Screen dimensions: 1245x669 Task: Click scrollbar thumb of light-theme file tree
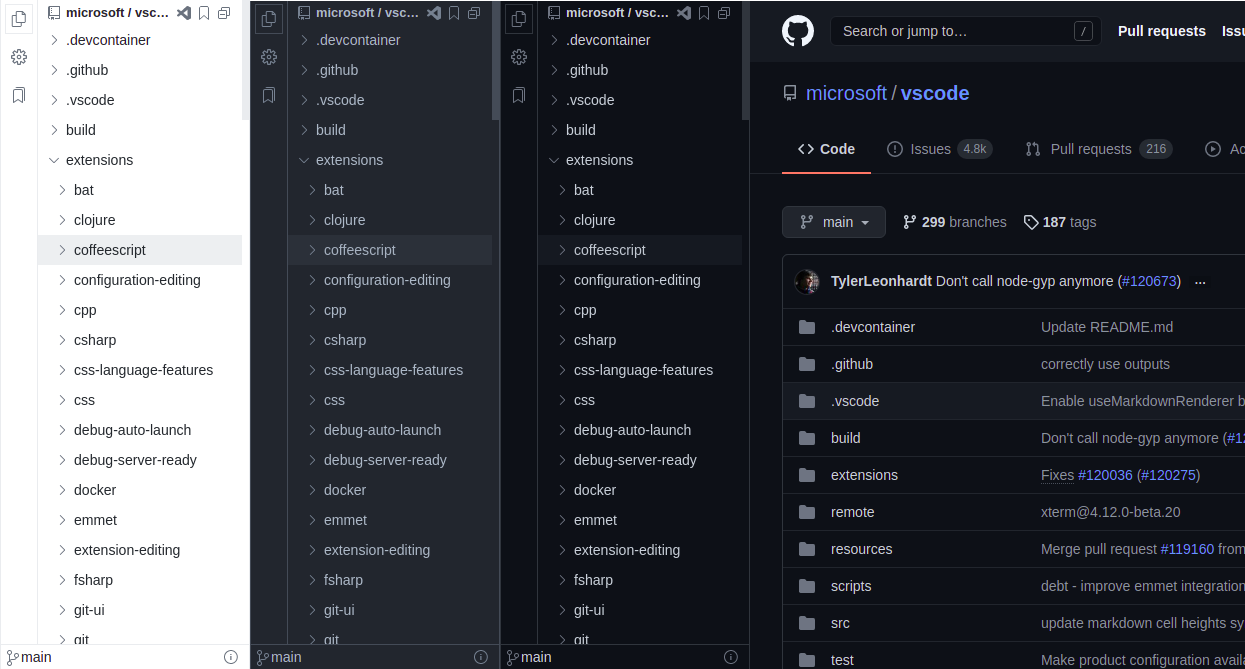pyautogui.click(x=246, y=62)
